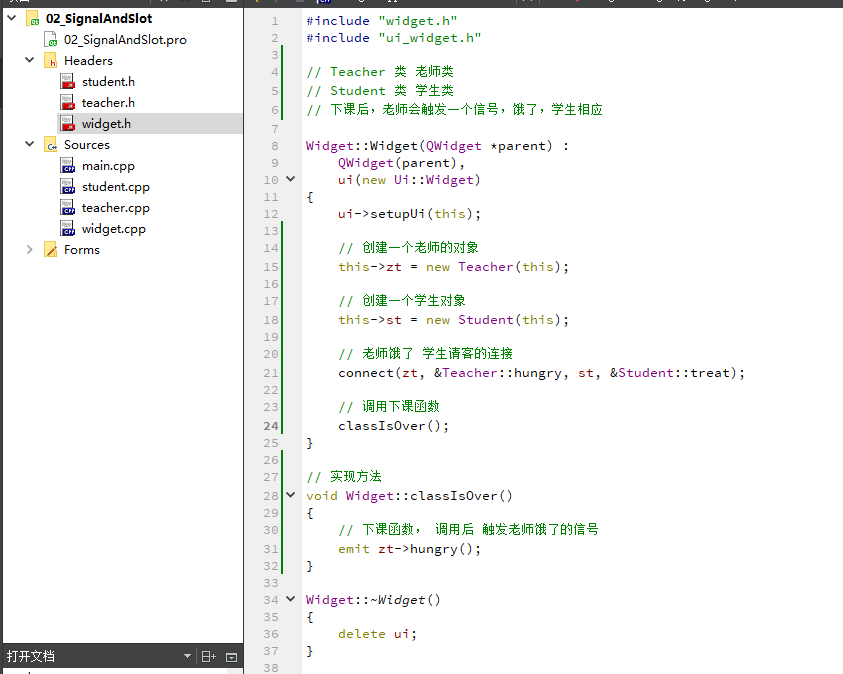Click the ui->setupUi(this); statement
Viewport: 843px width, 674px height.
click(x=409, y=214)
